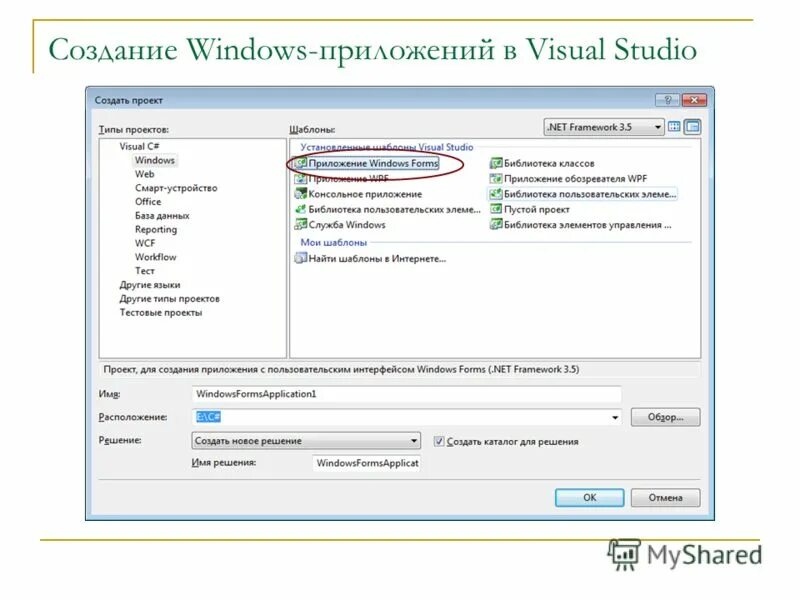This screenshot has width=800, height=600.
Task: Open the Создать новое решение dropdown
Action: point(306,440)
